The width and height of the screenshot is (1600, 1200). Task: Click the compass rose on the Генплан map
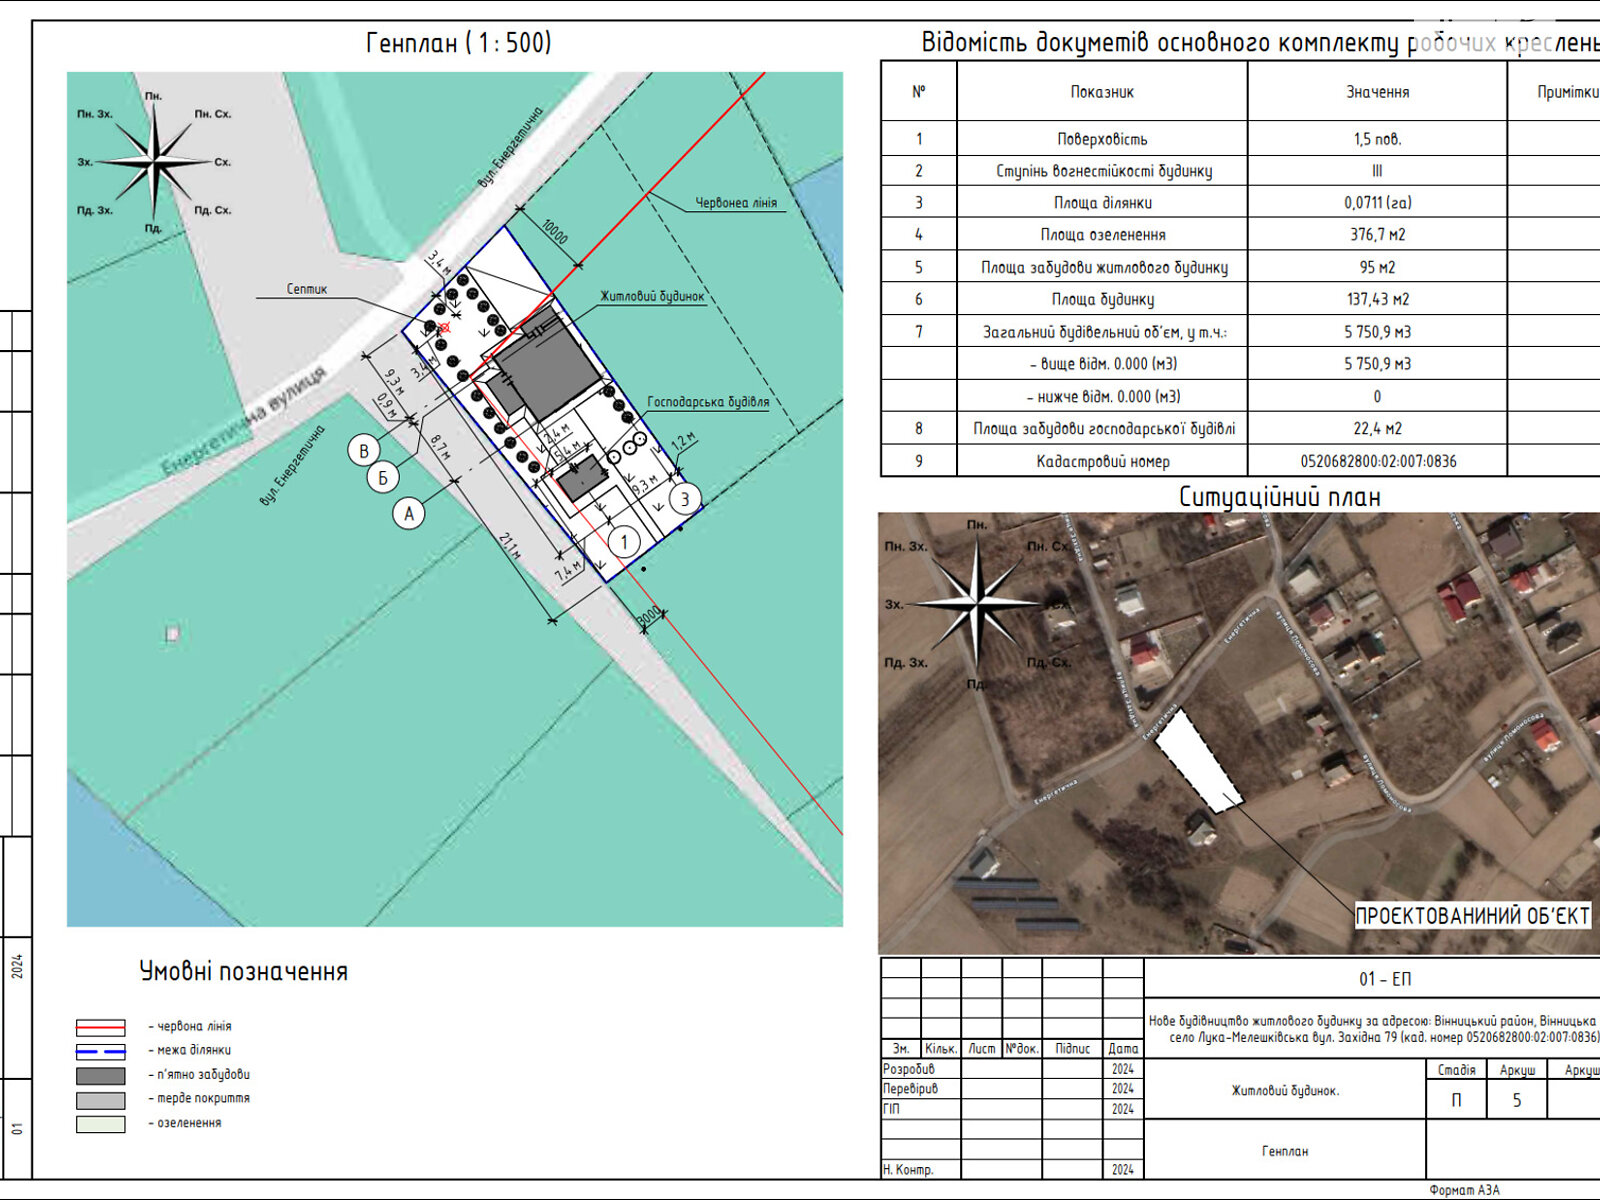(x=154, y=161)
